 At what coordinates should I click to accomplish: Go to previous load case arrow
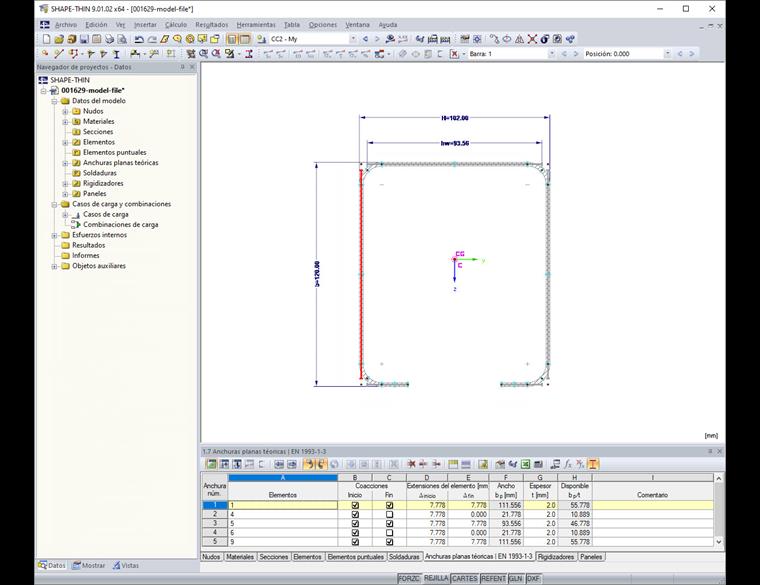[x=365, y=39]
